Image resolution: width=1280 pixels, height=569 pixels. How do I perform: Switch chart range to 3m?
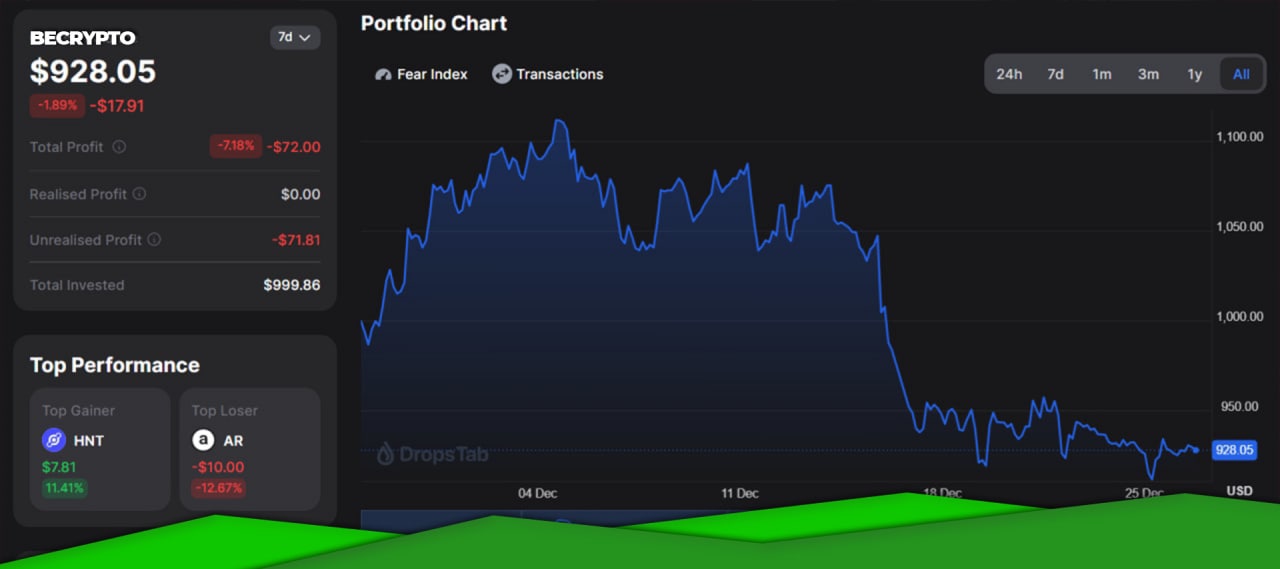coord(1148,74)
